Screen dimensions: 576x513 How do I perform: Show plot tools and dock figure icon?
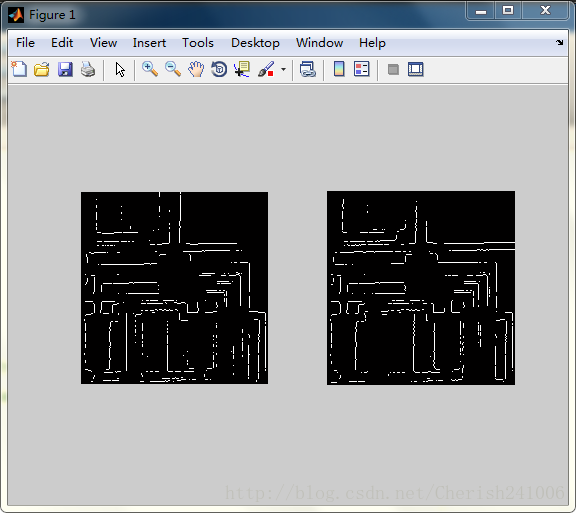[416, 69]
